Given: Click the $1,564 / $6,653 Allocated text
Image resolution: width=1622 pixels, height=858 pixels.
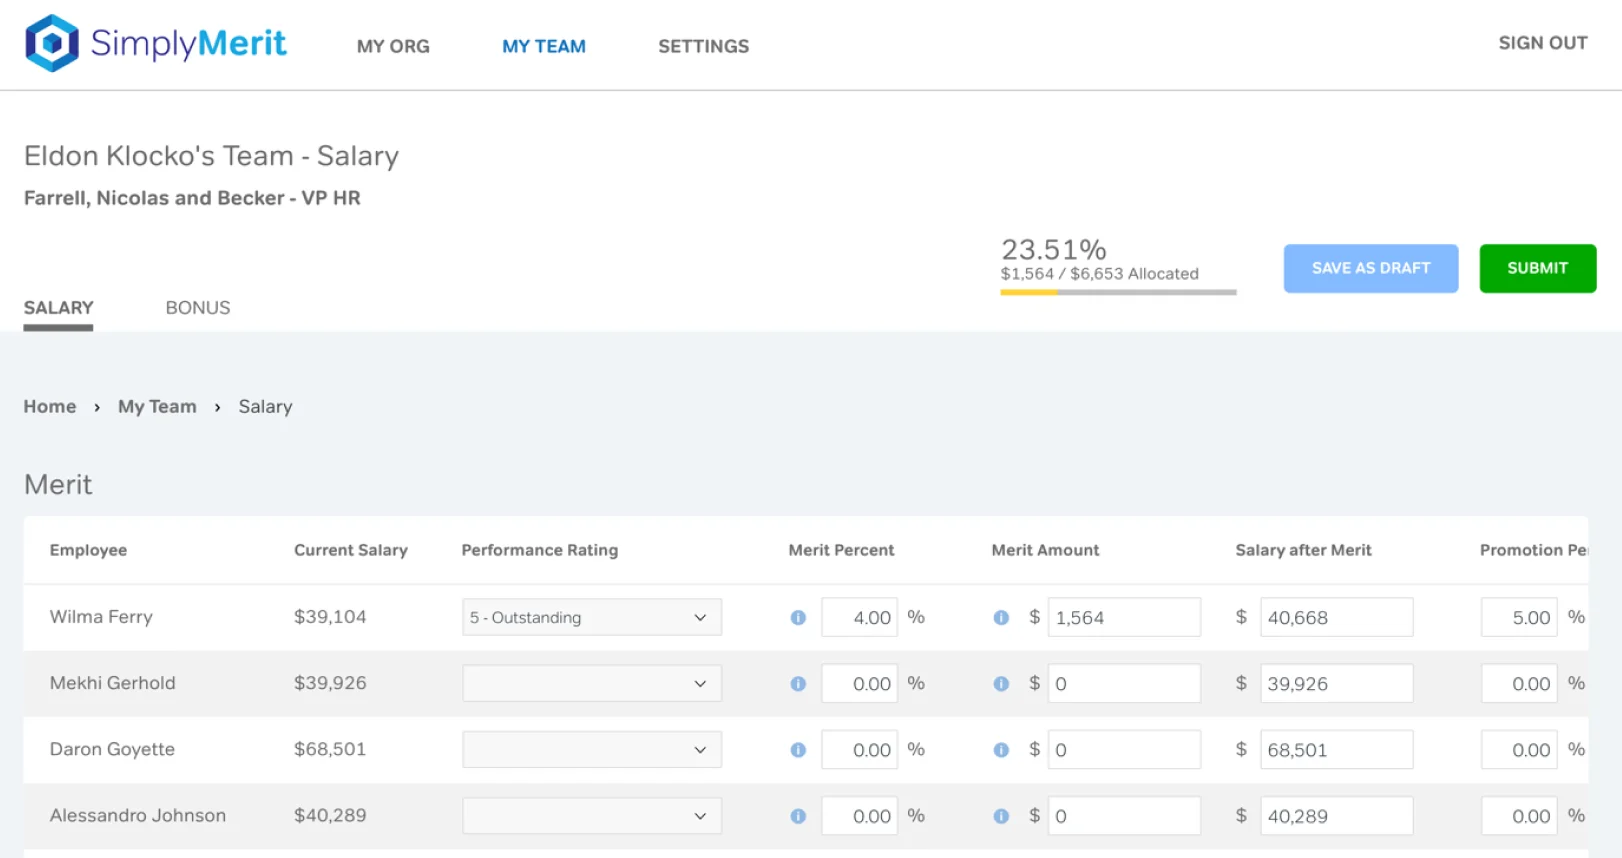Looking at the screenshot, I should (1100, 274).
